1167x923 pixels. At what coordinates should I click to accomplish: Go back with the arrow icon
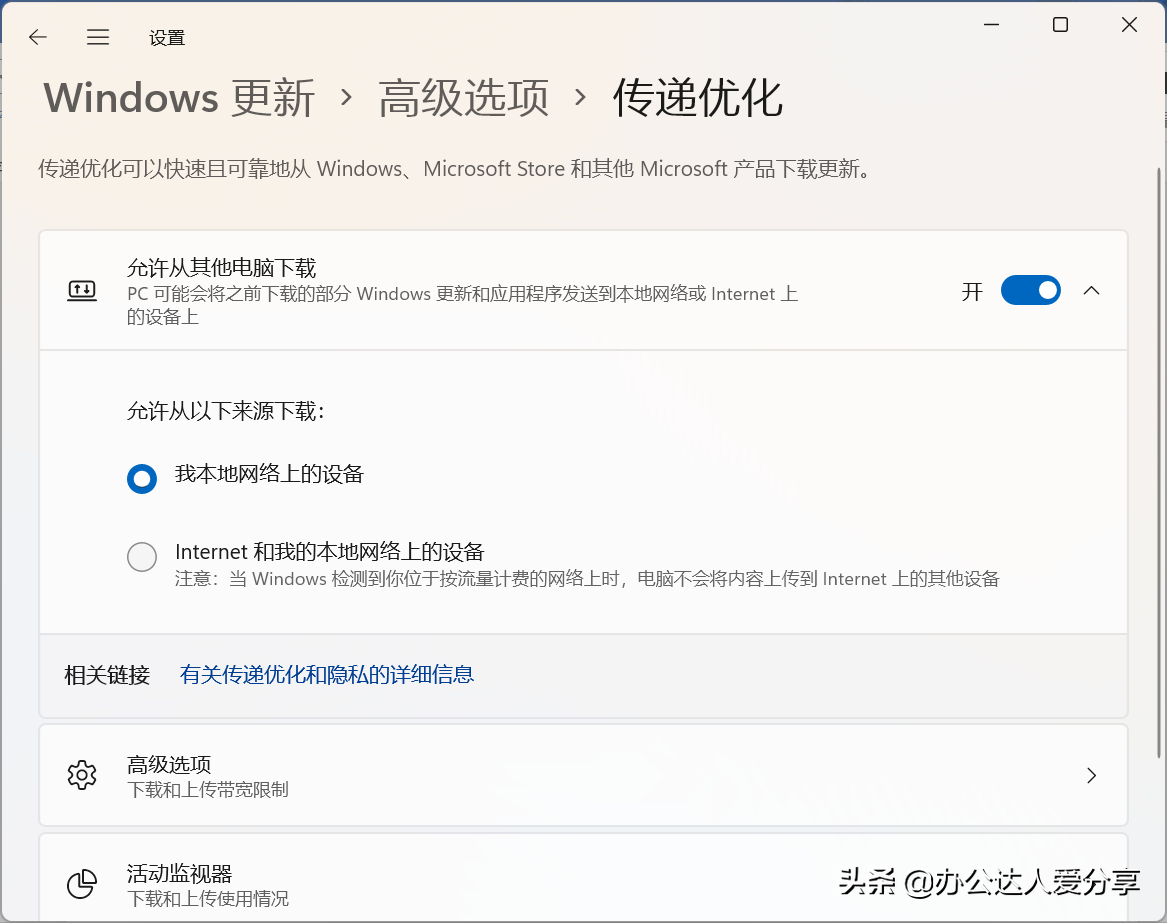37,37
